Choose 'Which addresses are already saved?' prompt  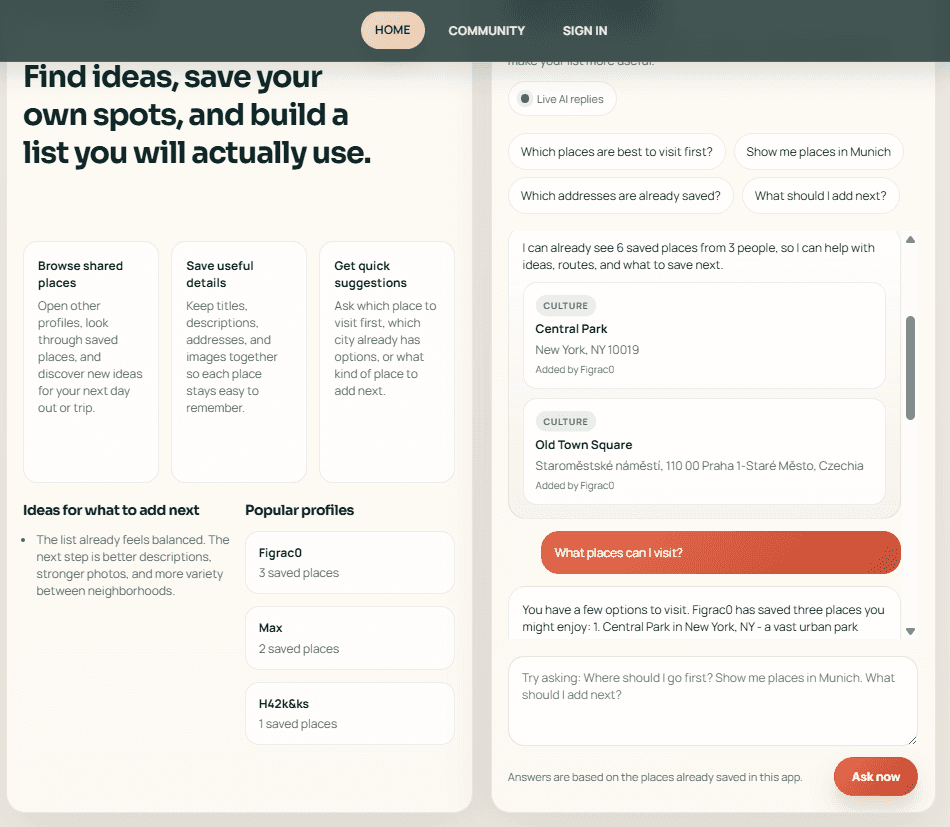tap(620, 195)
